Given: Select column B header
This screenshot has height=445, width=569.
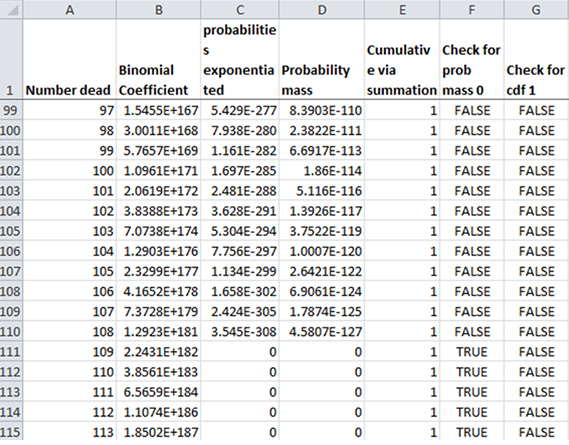Looking at the screenshot, I should click(x=159, y=9).
